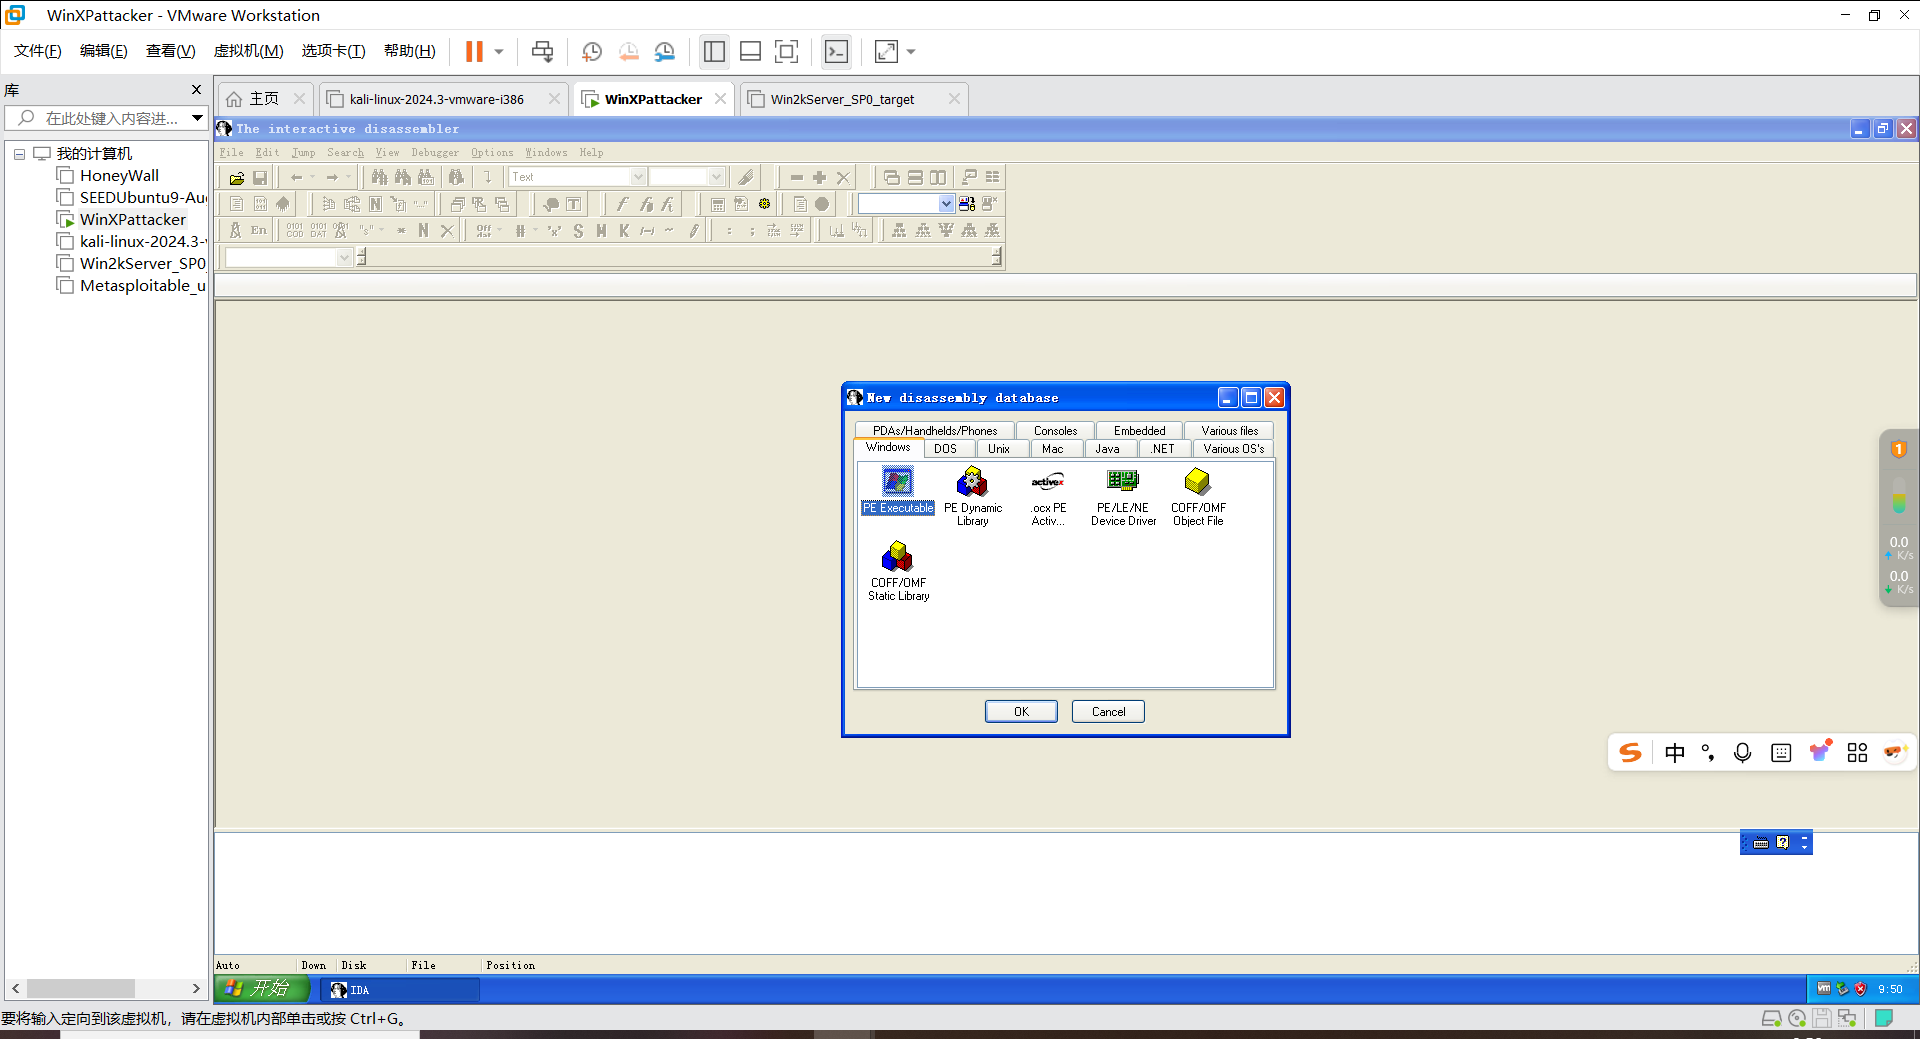Click the Sogou toolbox grid icon
The image size is (1920, 1039).
pyautogui.click(x=1857, y=753)
